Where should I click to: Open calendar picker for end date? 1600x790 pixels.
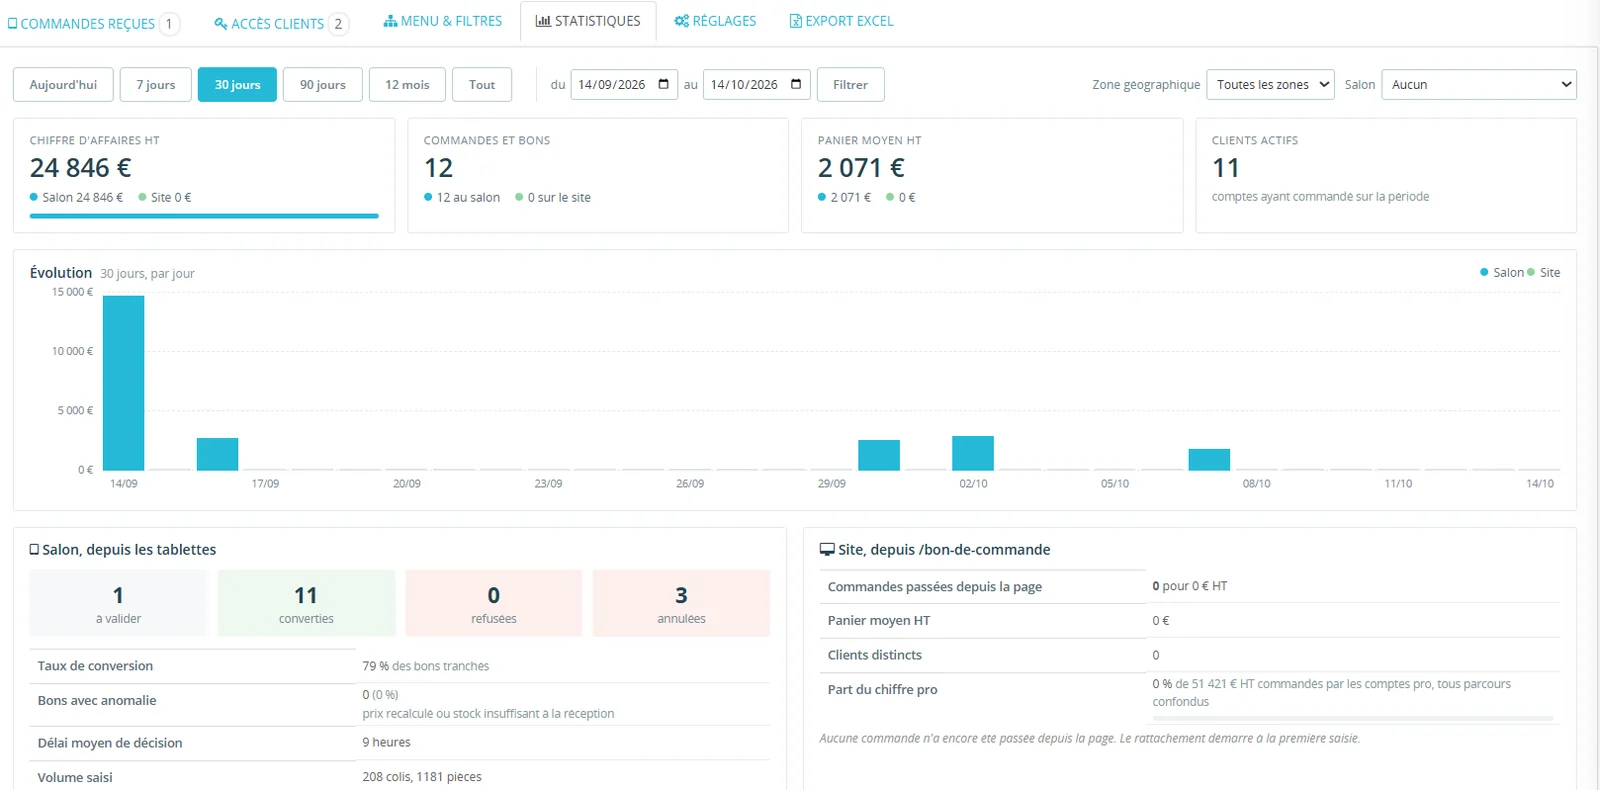click(796, 84)
